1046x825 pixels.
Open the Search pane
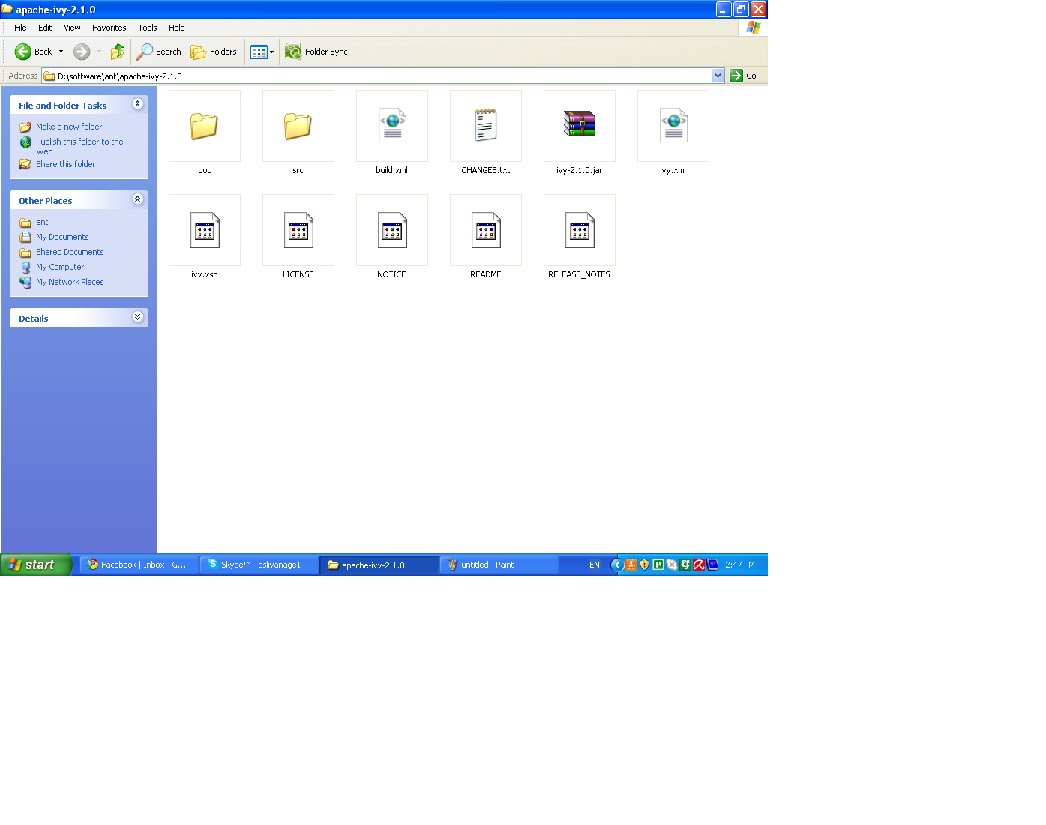tap(159, 51)
